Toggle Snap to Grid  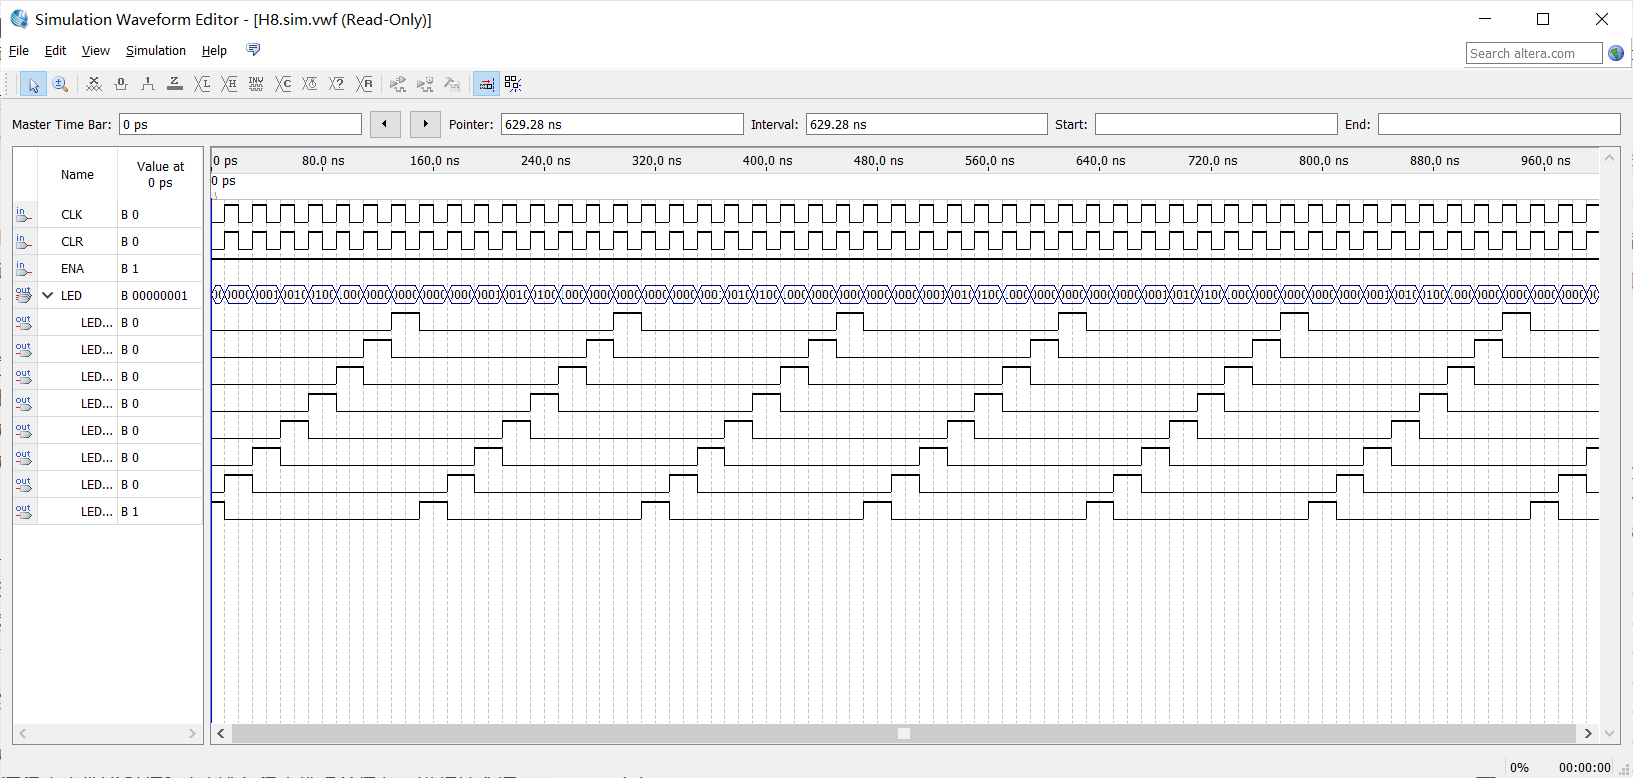[486, 84]
